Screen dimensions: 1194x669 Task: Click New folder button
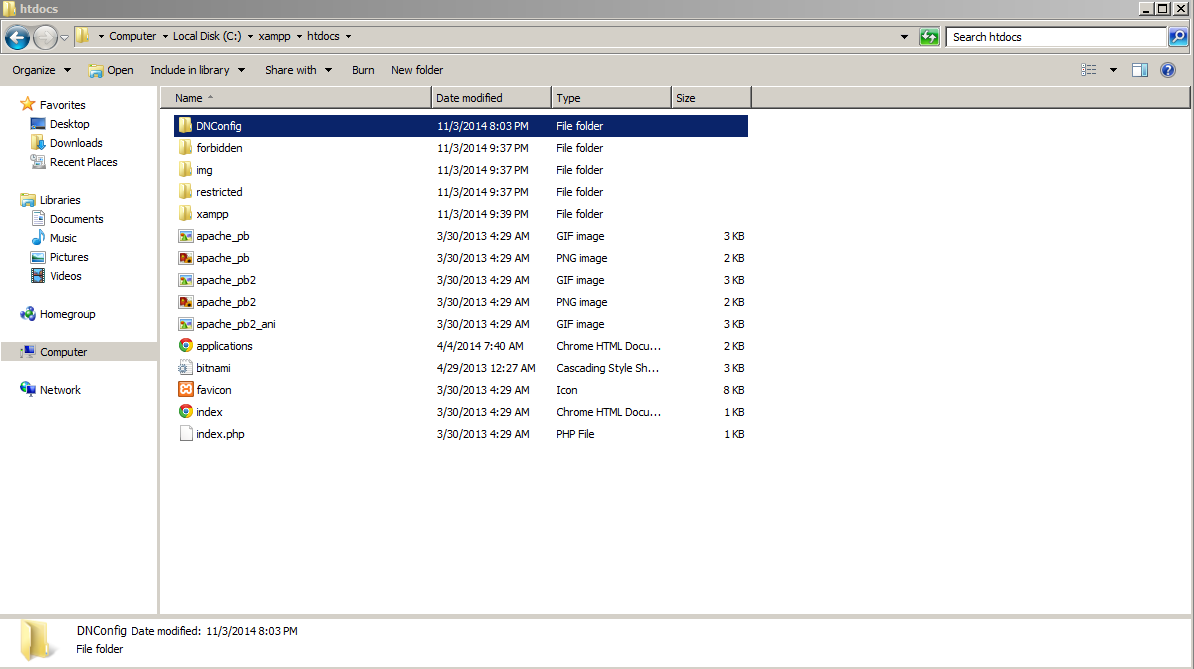(x=417, y=70)
